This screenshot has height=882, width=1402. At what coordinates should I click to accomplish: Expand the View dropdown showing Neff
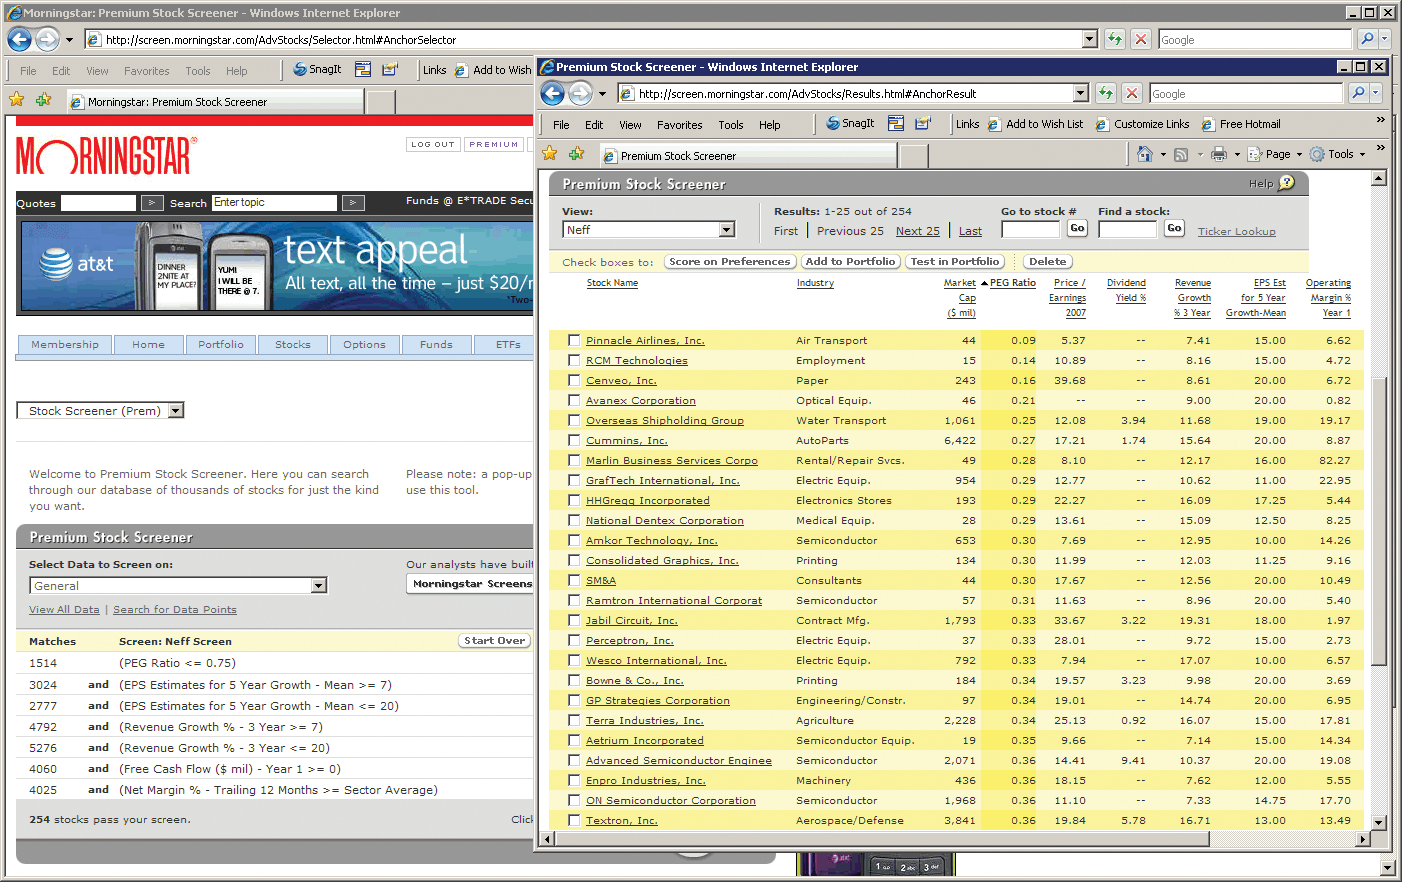point(727,230)
